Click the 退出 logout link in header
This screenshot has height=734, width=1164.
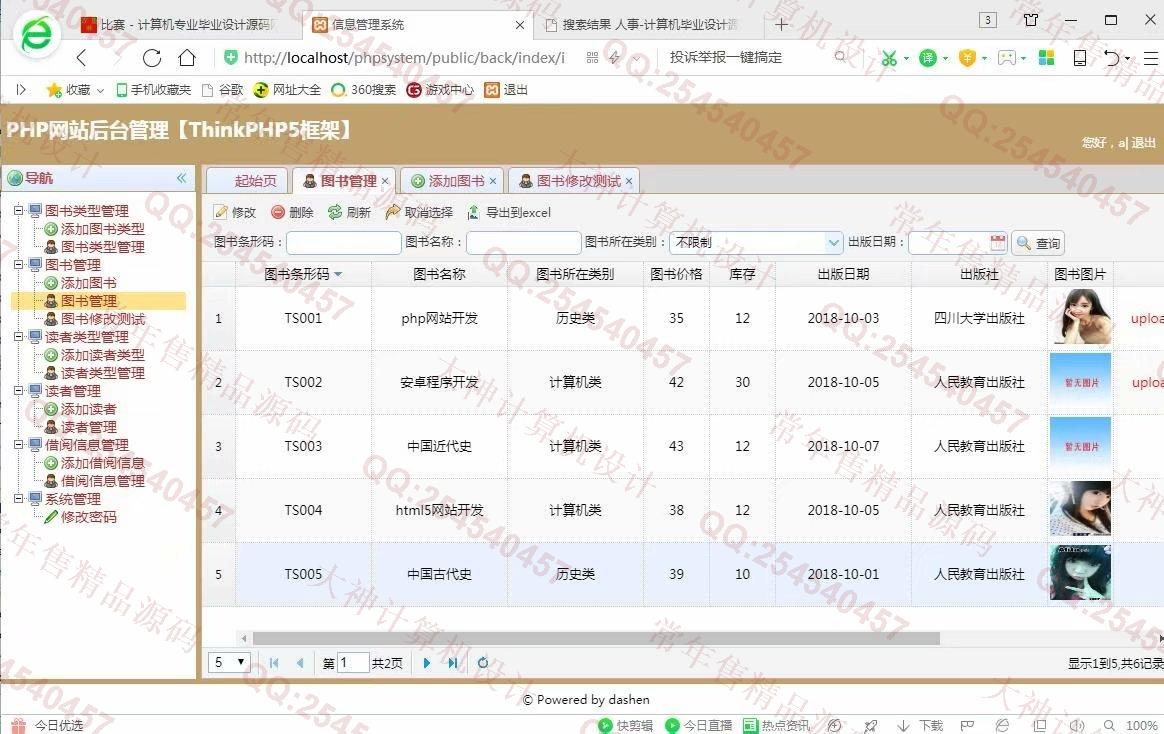pos(1143,143)
